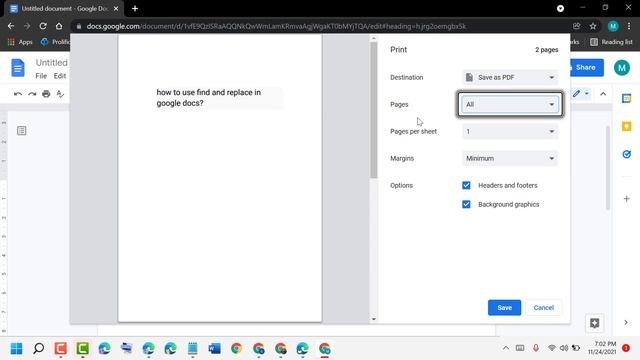The width and height of the screenshot is (640, 360).
Task: Collapse side panel with the right arrow
Action: (x=626, y=322)
